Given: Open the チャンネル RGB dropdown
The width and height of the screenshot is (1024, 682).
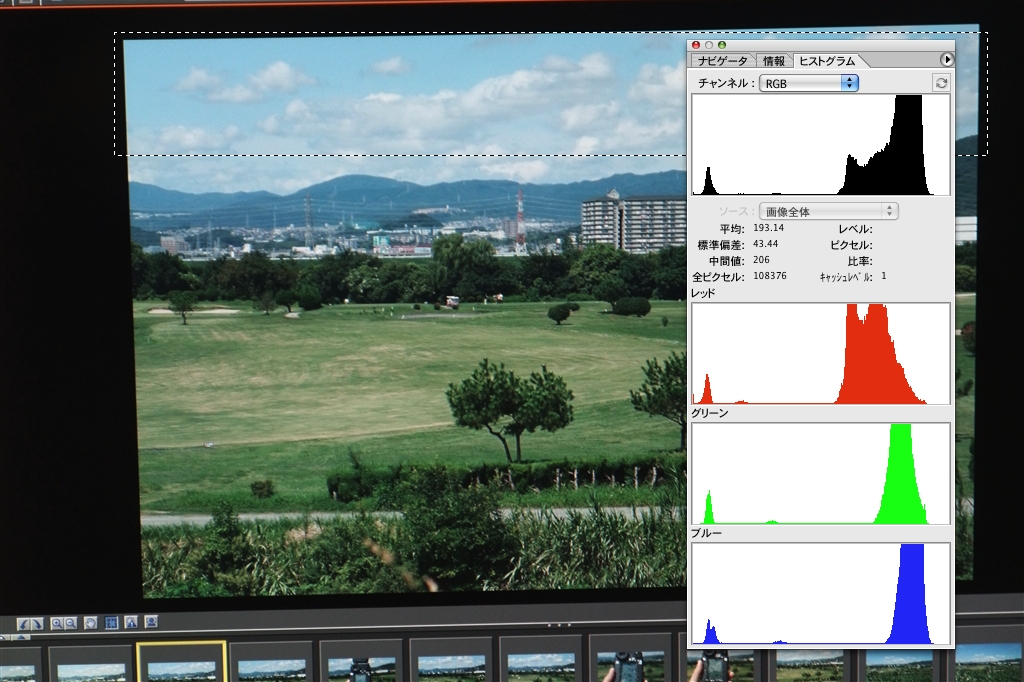Looking at the screenshot, I should 809,84.
